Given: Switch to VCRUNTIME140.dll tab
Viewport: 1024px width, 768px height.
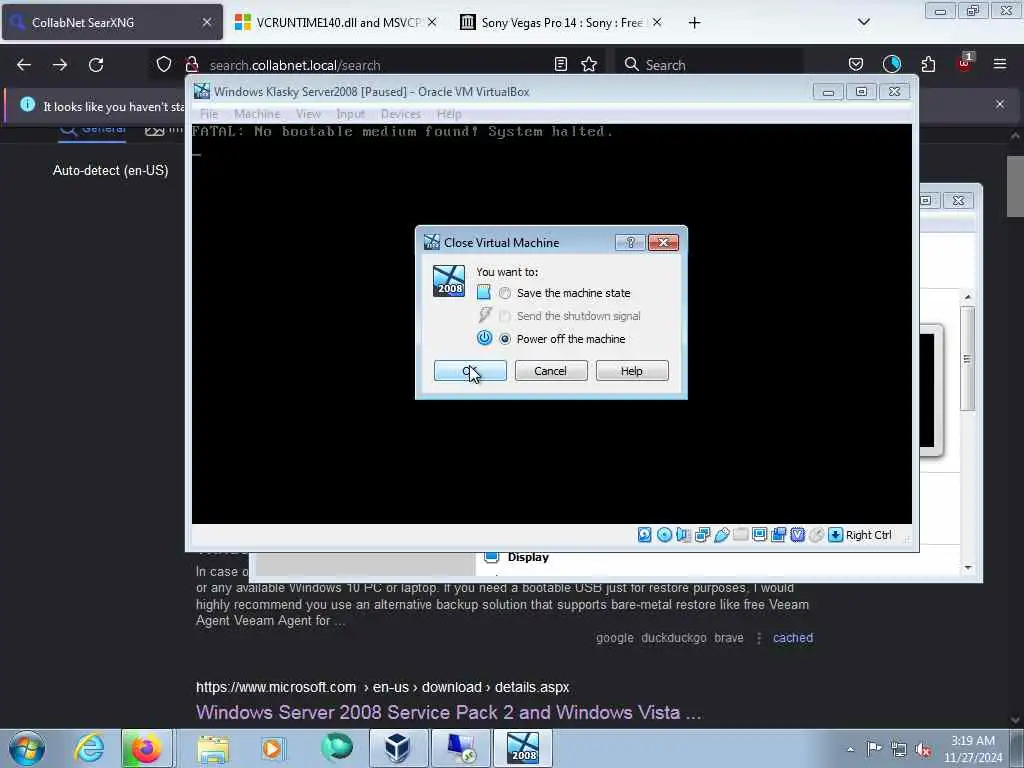Looking at the screenshot, I should pyautogui.click(x=336, y=22).
